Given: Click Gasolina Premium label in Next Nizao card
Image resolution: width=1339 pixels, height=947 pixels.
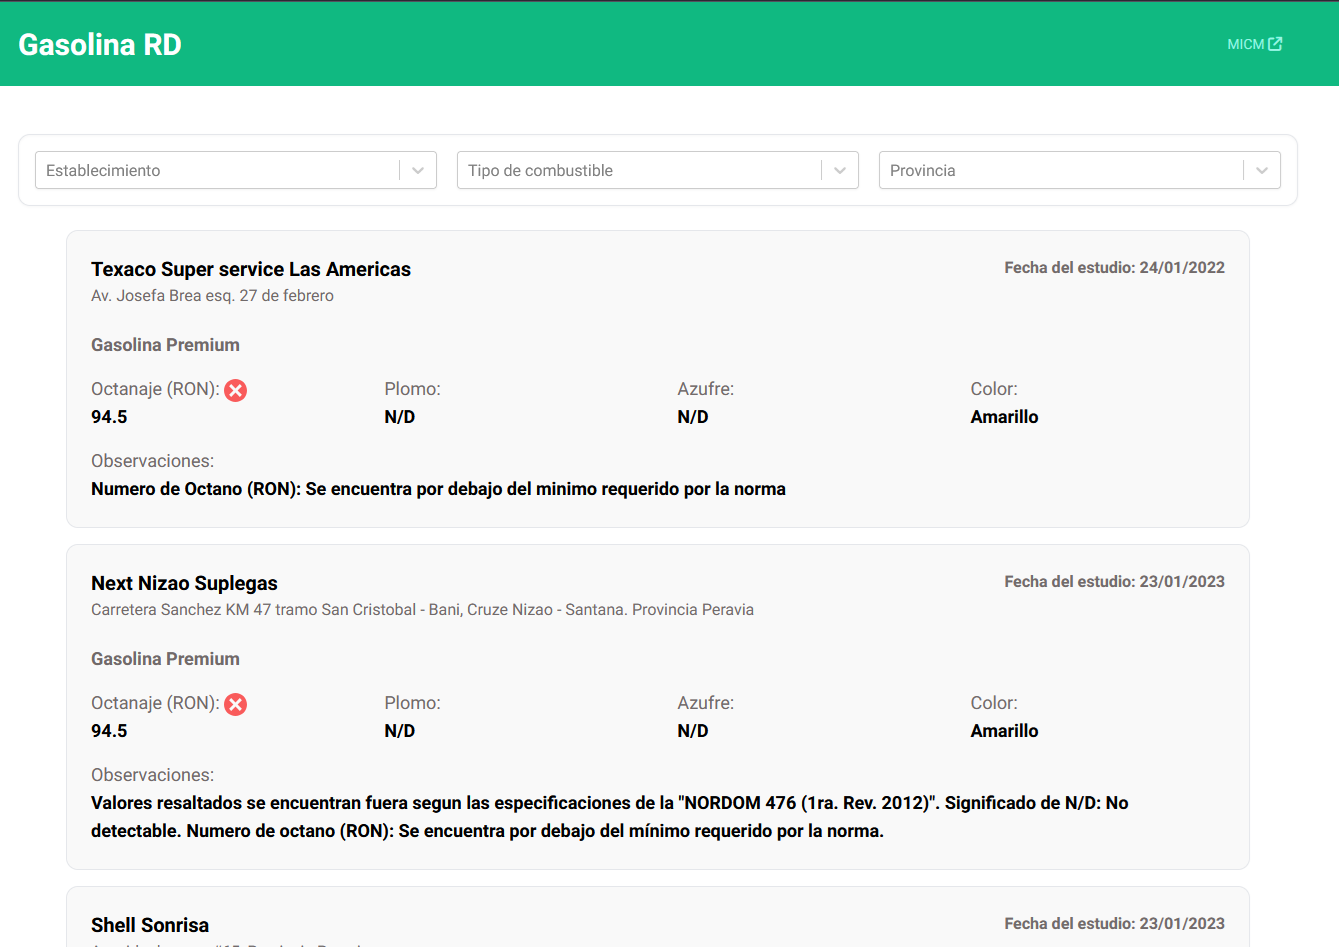Looking at the screenshot, I should [165, 659].
